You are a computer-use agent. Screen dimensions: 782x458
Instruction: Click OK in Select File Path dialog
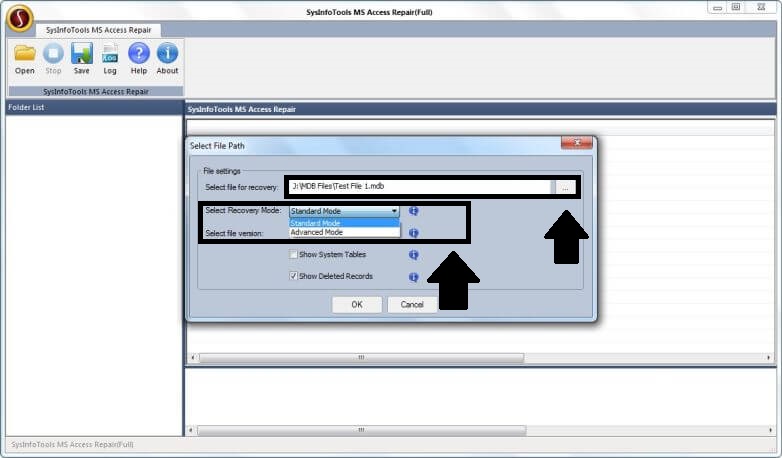coord(357,304)
